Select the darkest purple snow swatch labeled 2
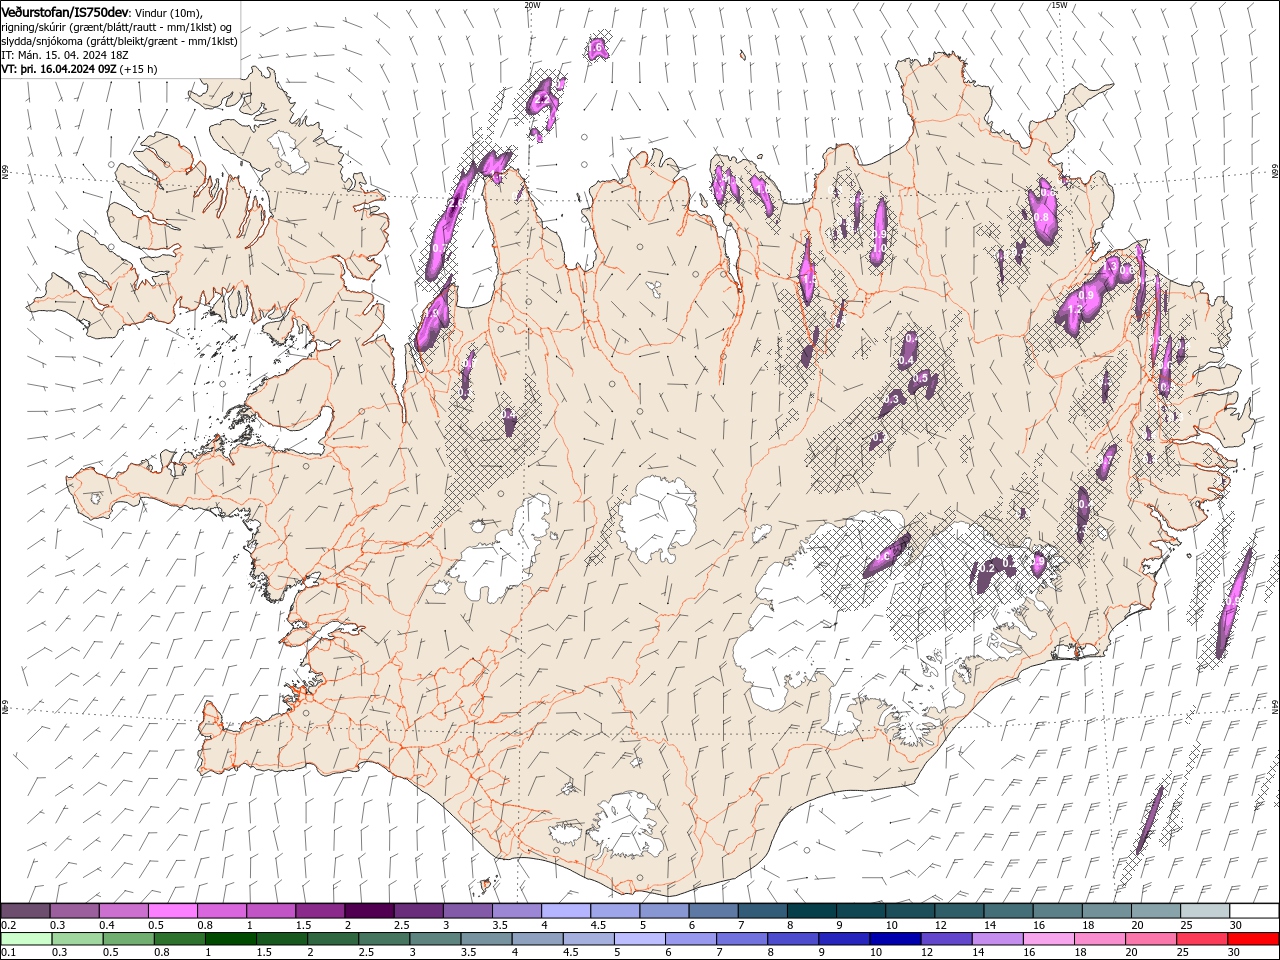Viewport: 1280px width, 960px height. [368, 911]
